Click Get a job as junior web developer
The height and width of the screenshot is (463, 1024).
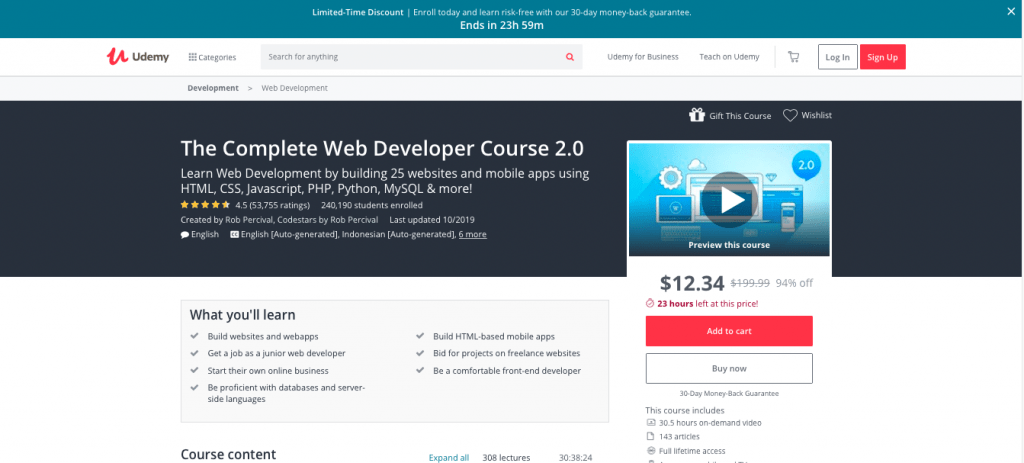pos(276,353)
